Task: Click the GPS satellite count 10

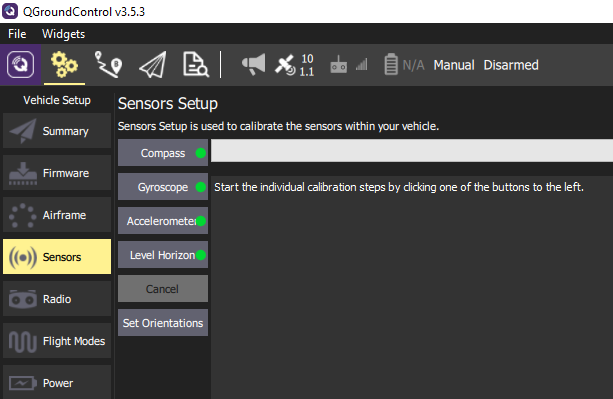Action: [307, 59]
